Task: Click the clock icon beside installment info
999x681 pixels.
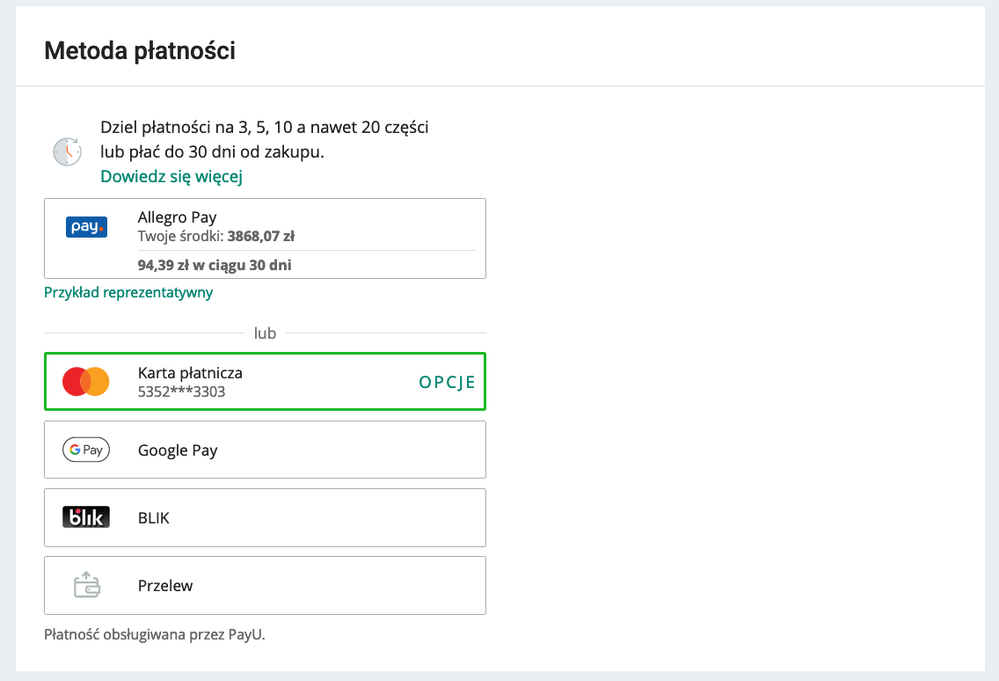Action: pyautogui.click(x=67, y=151)
